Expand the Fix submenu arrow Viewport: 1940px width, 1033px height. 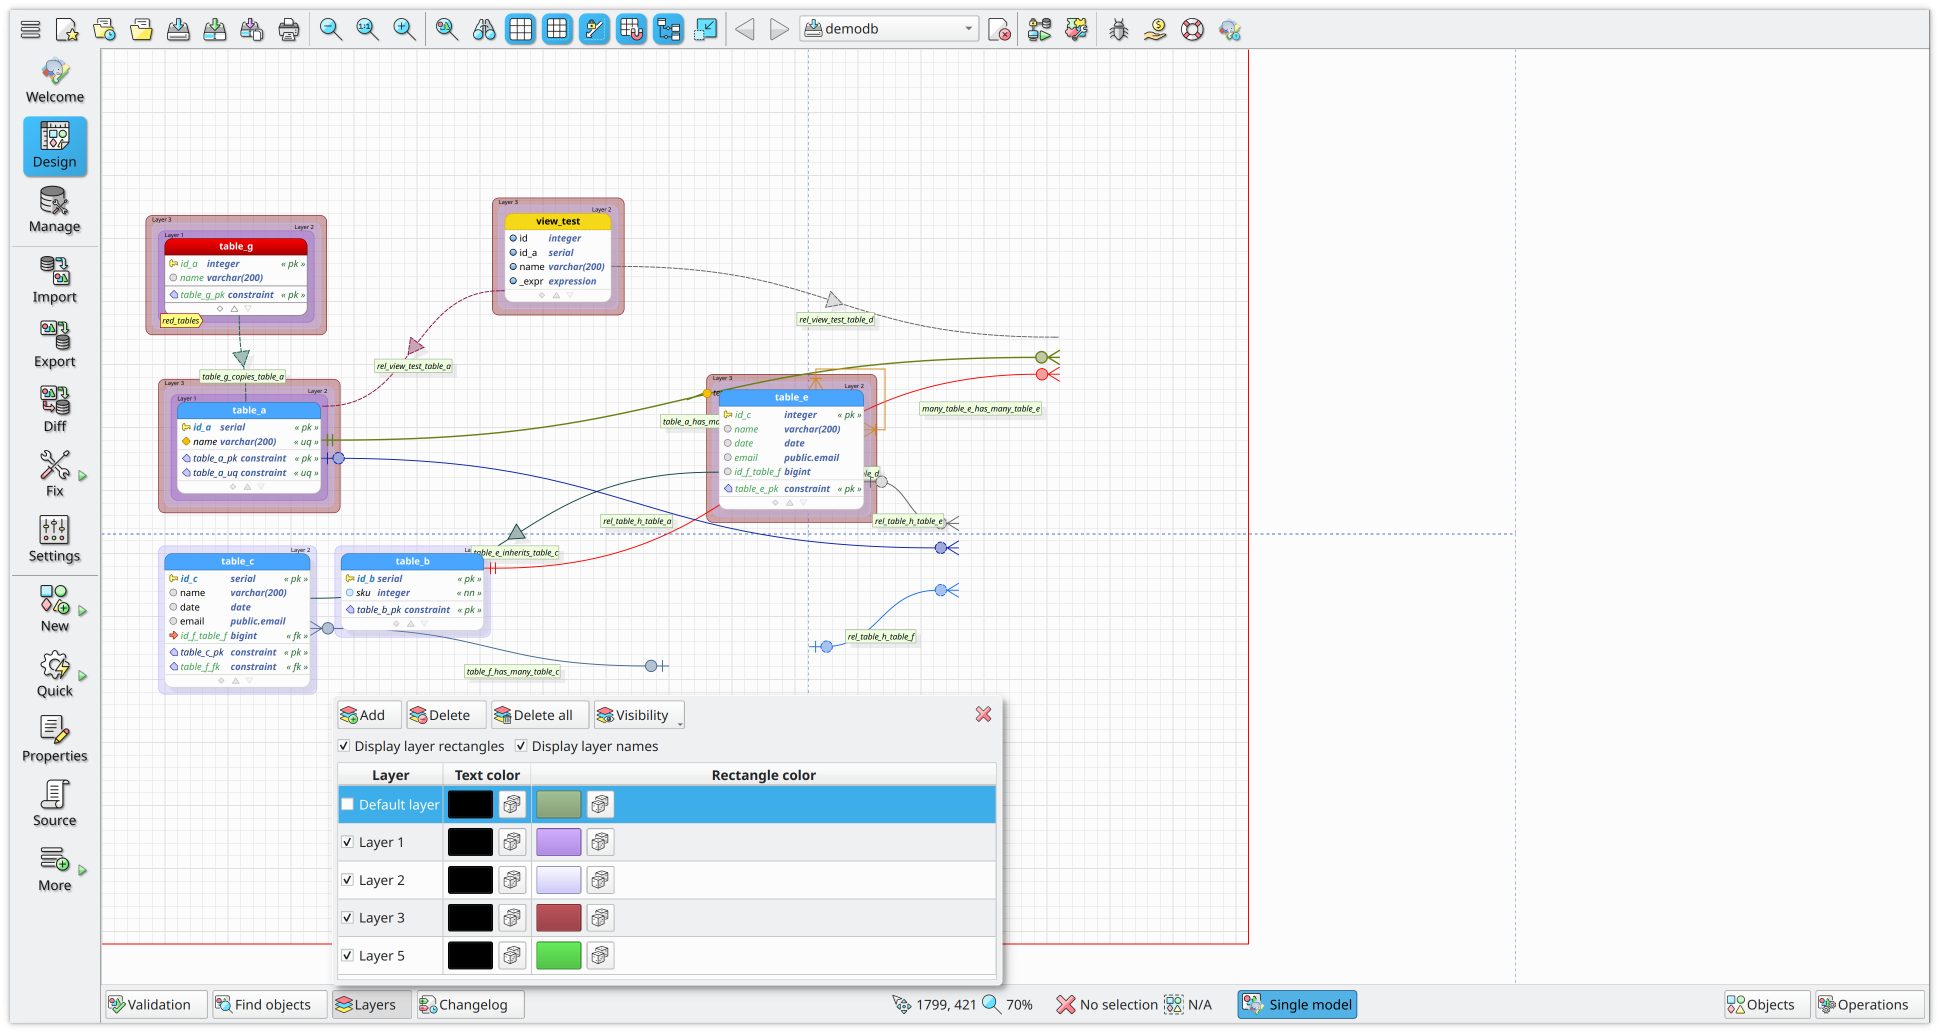83,476
